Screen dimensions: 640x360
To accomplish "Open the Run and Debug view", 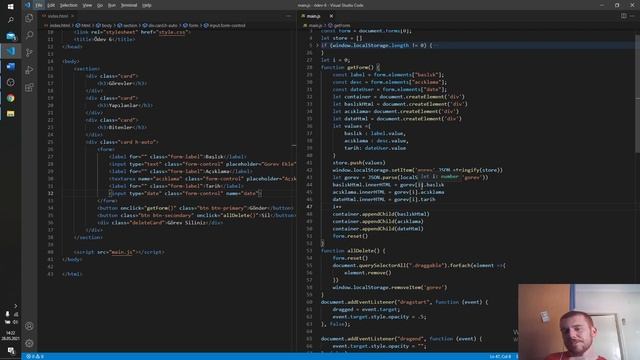I will 29,70.
